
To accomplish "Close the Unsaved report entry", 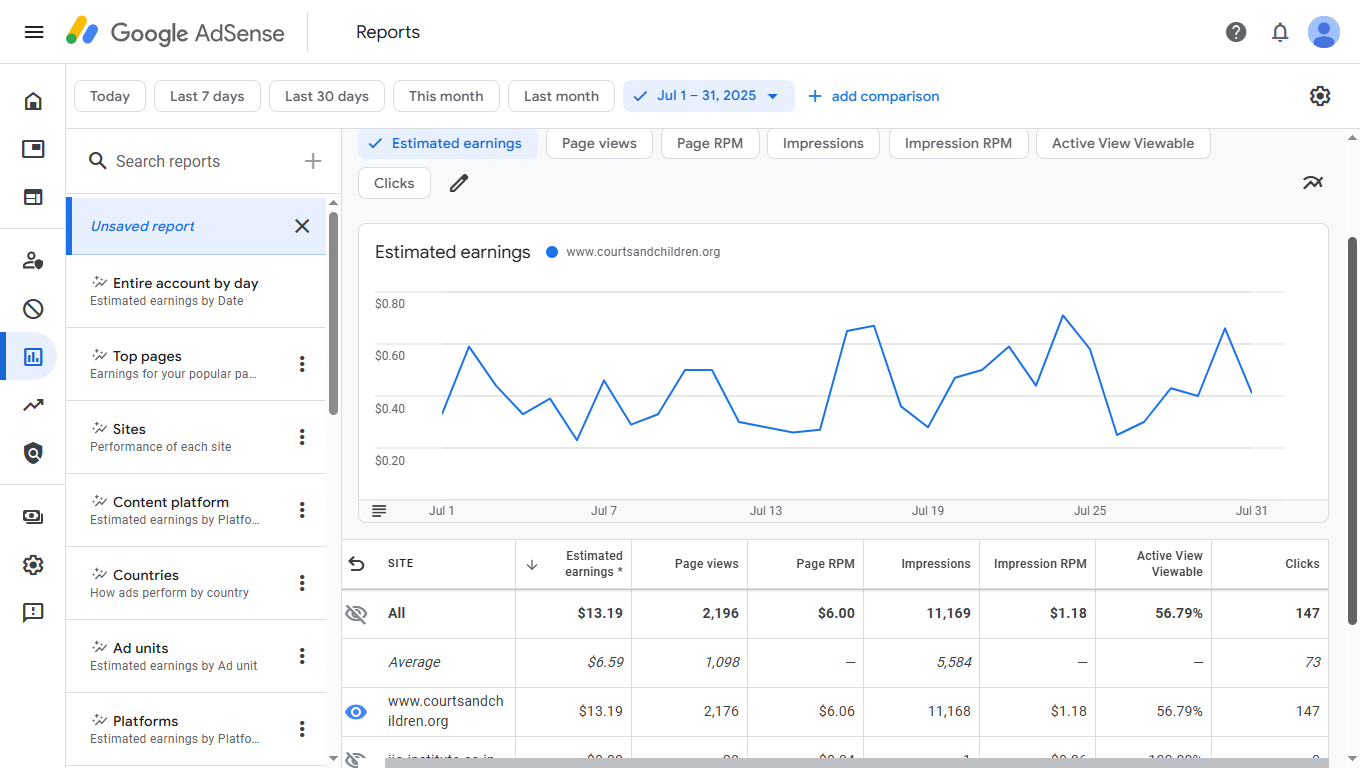I will (x=302, y=226).
